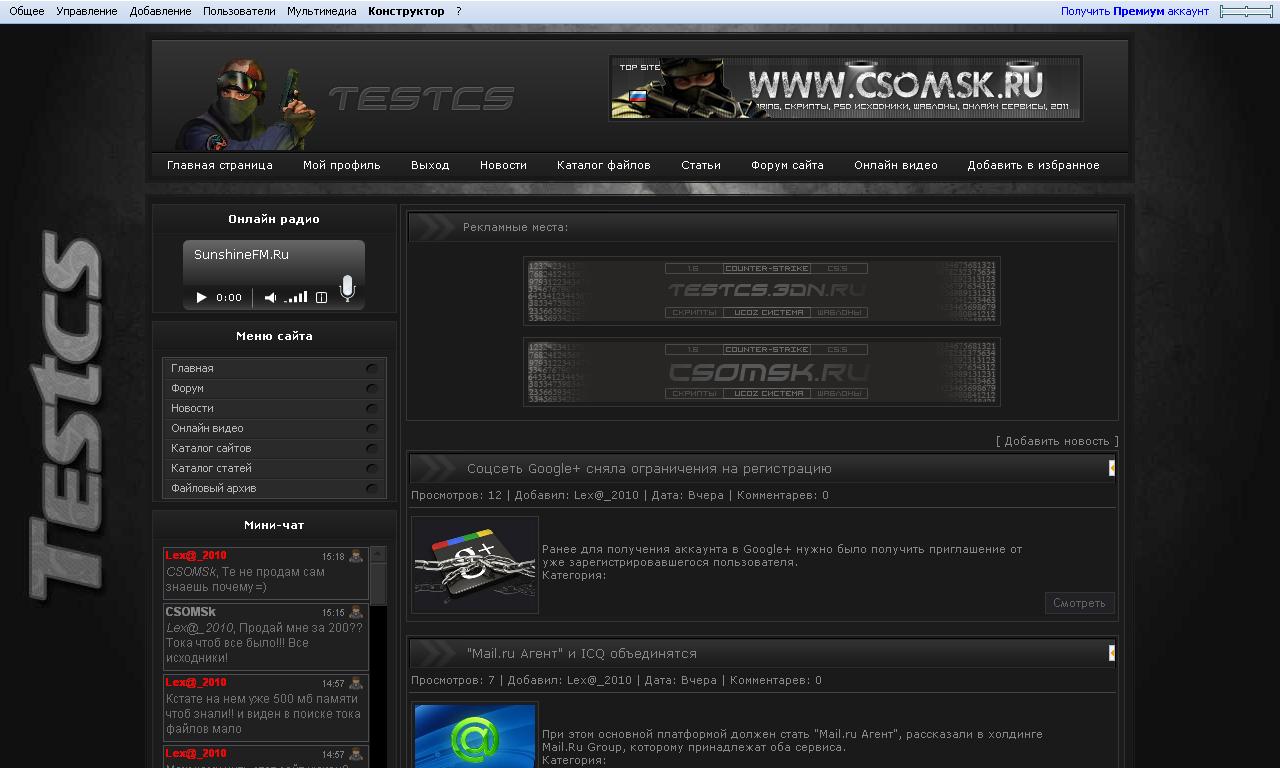Open the Конструктор admin menu
The image size is (1280, 768).
coord(406,11)
